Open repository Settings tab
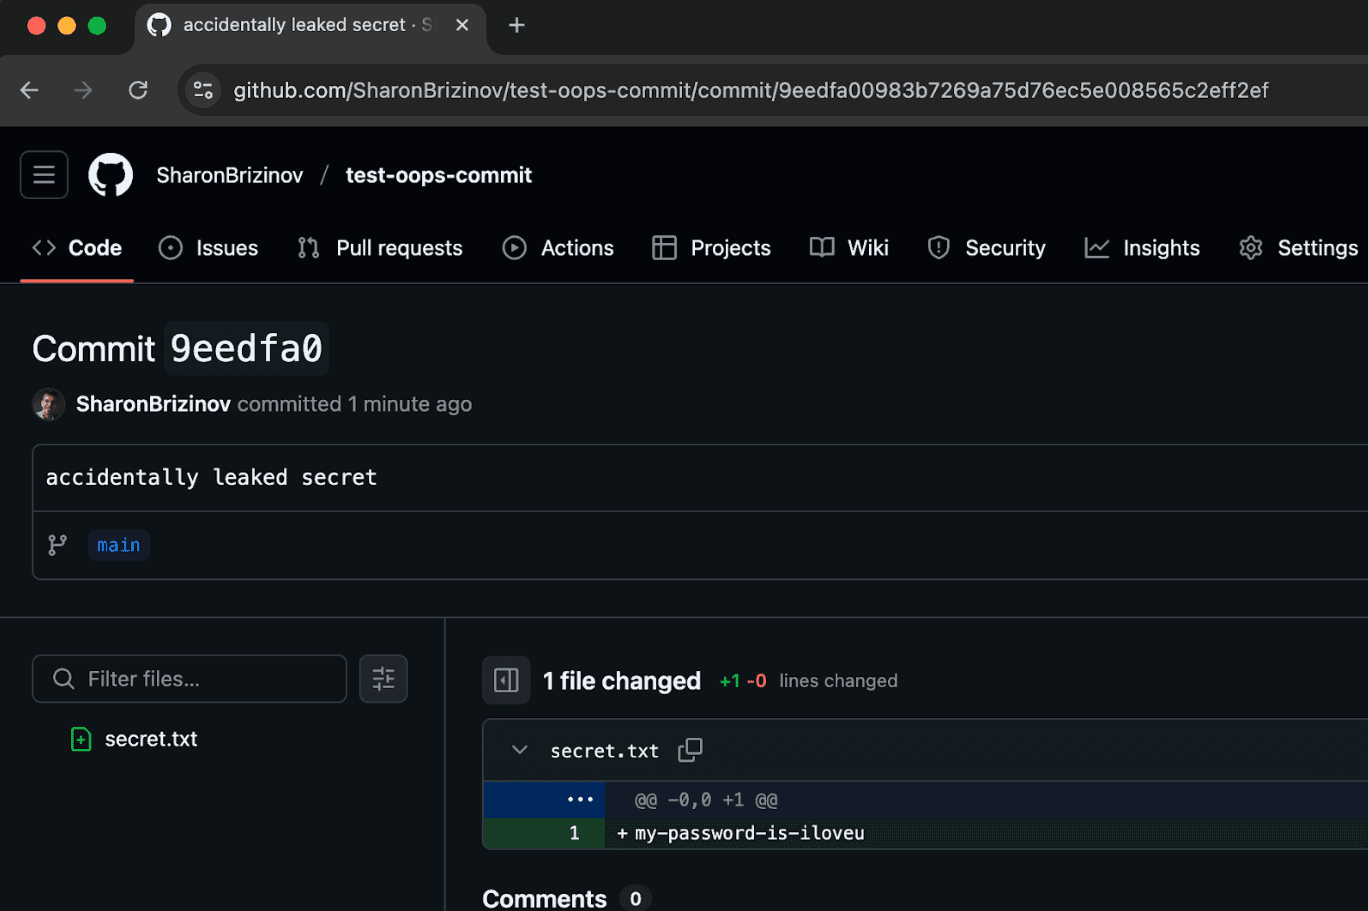Viewport: 1369px width, 911px height. (x=1298, y=248)
